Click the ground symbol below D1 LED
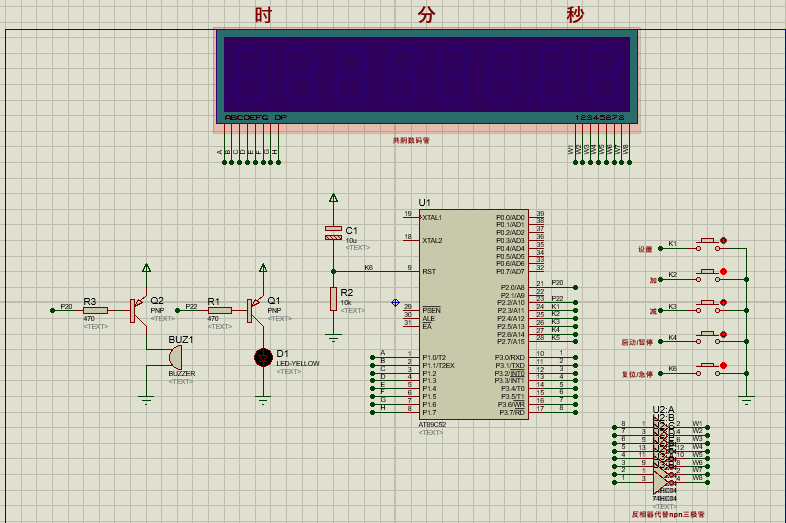This screenshot has height=523, width=786. tap(263, 400)
